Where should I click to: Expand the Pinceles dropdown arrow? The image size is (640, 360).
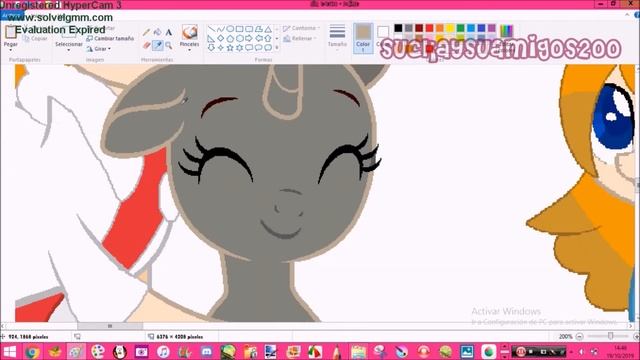tap(189, 50)
